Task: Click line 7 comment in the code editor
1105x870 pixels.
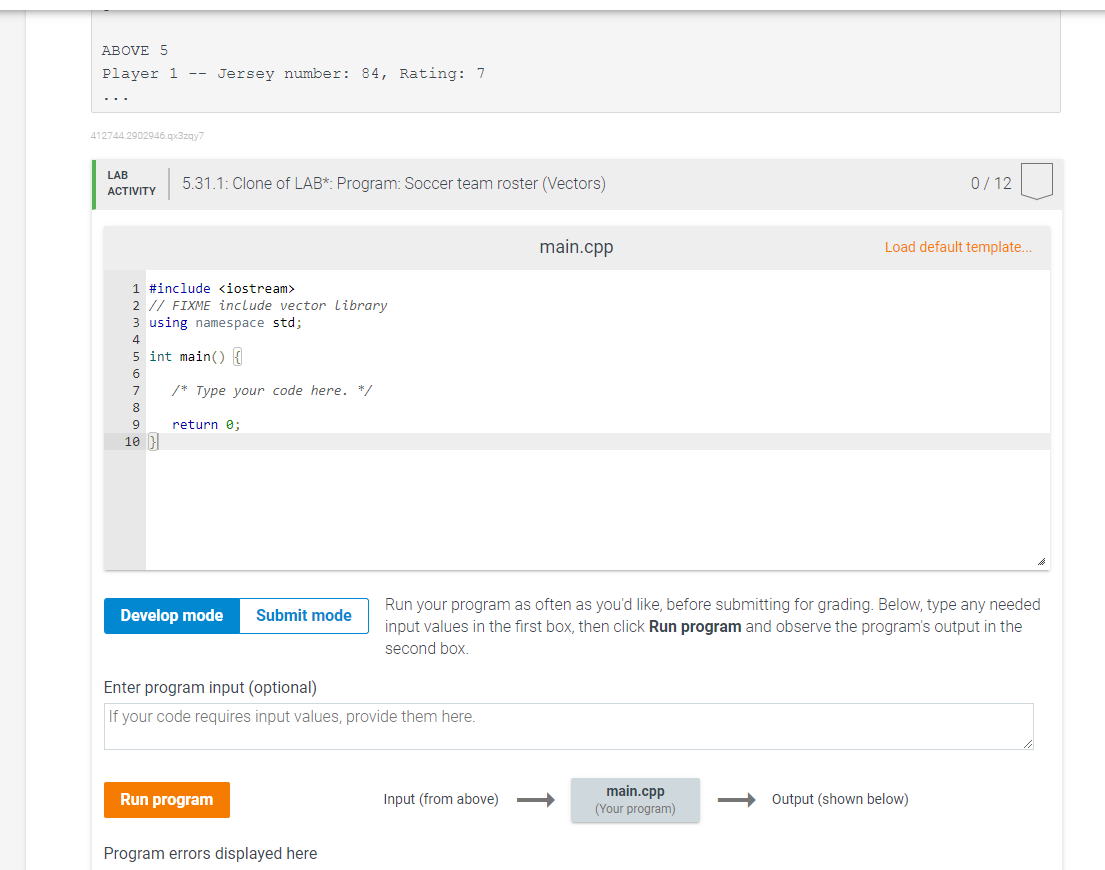Action: [x=270, y=390]
